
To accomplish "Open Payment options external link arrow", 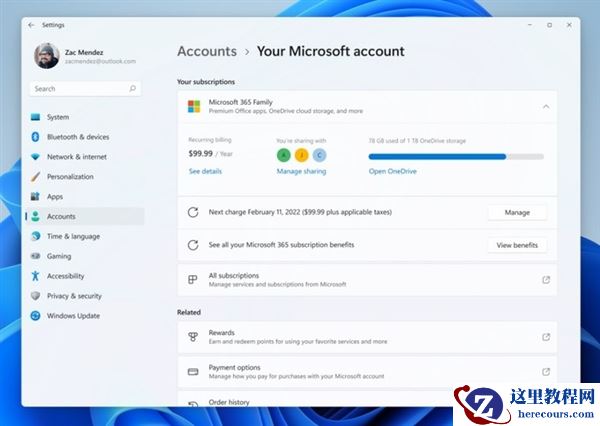I will click(546, 372).
